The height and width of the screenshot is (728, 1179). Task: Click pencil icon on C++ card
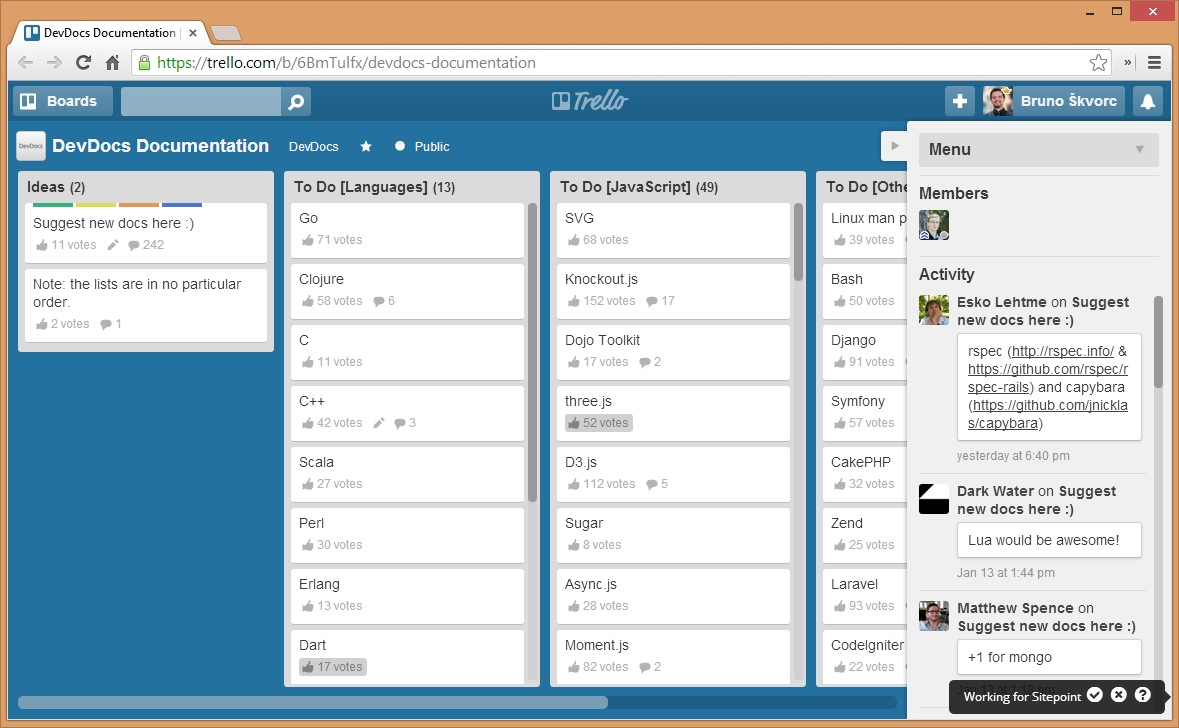[379, 423]
